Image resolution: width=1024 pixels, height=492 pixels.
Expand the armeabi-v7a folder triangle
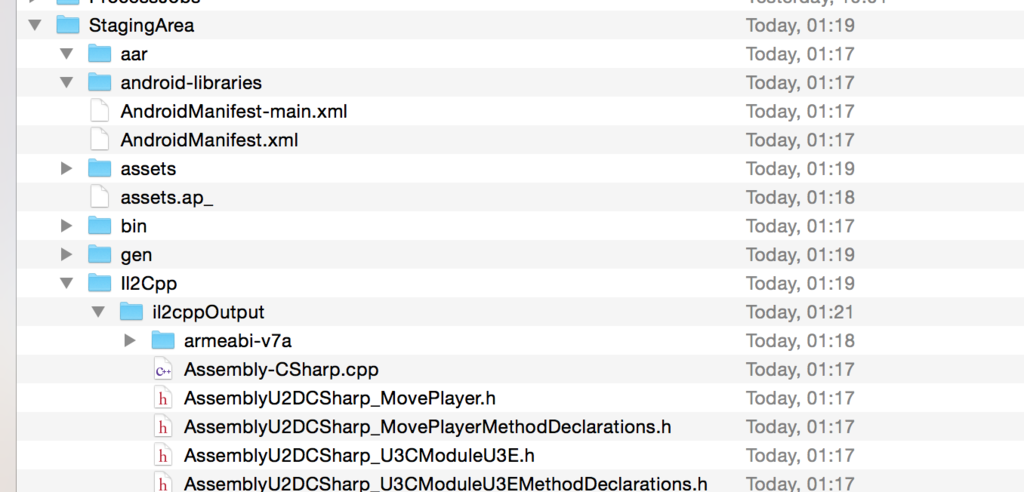(x=130, y=340)
